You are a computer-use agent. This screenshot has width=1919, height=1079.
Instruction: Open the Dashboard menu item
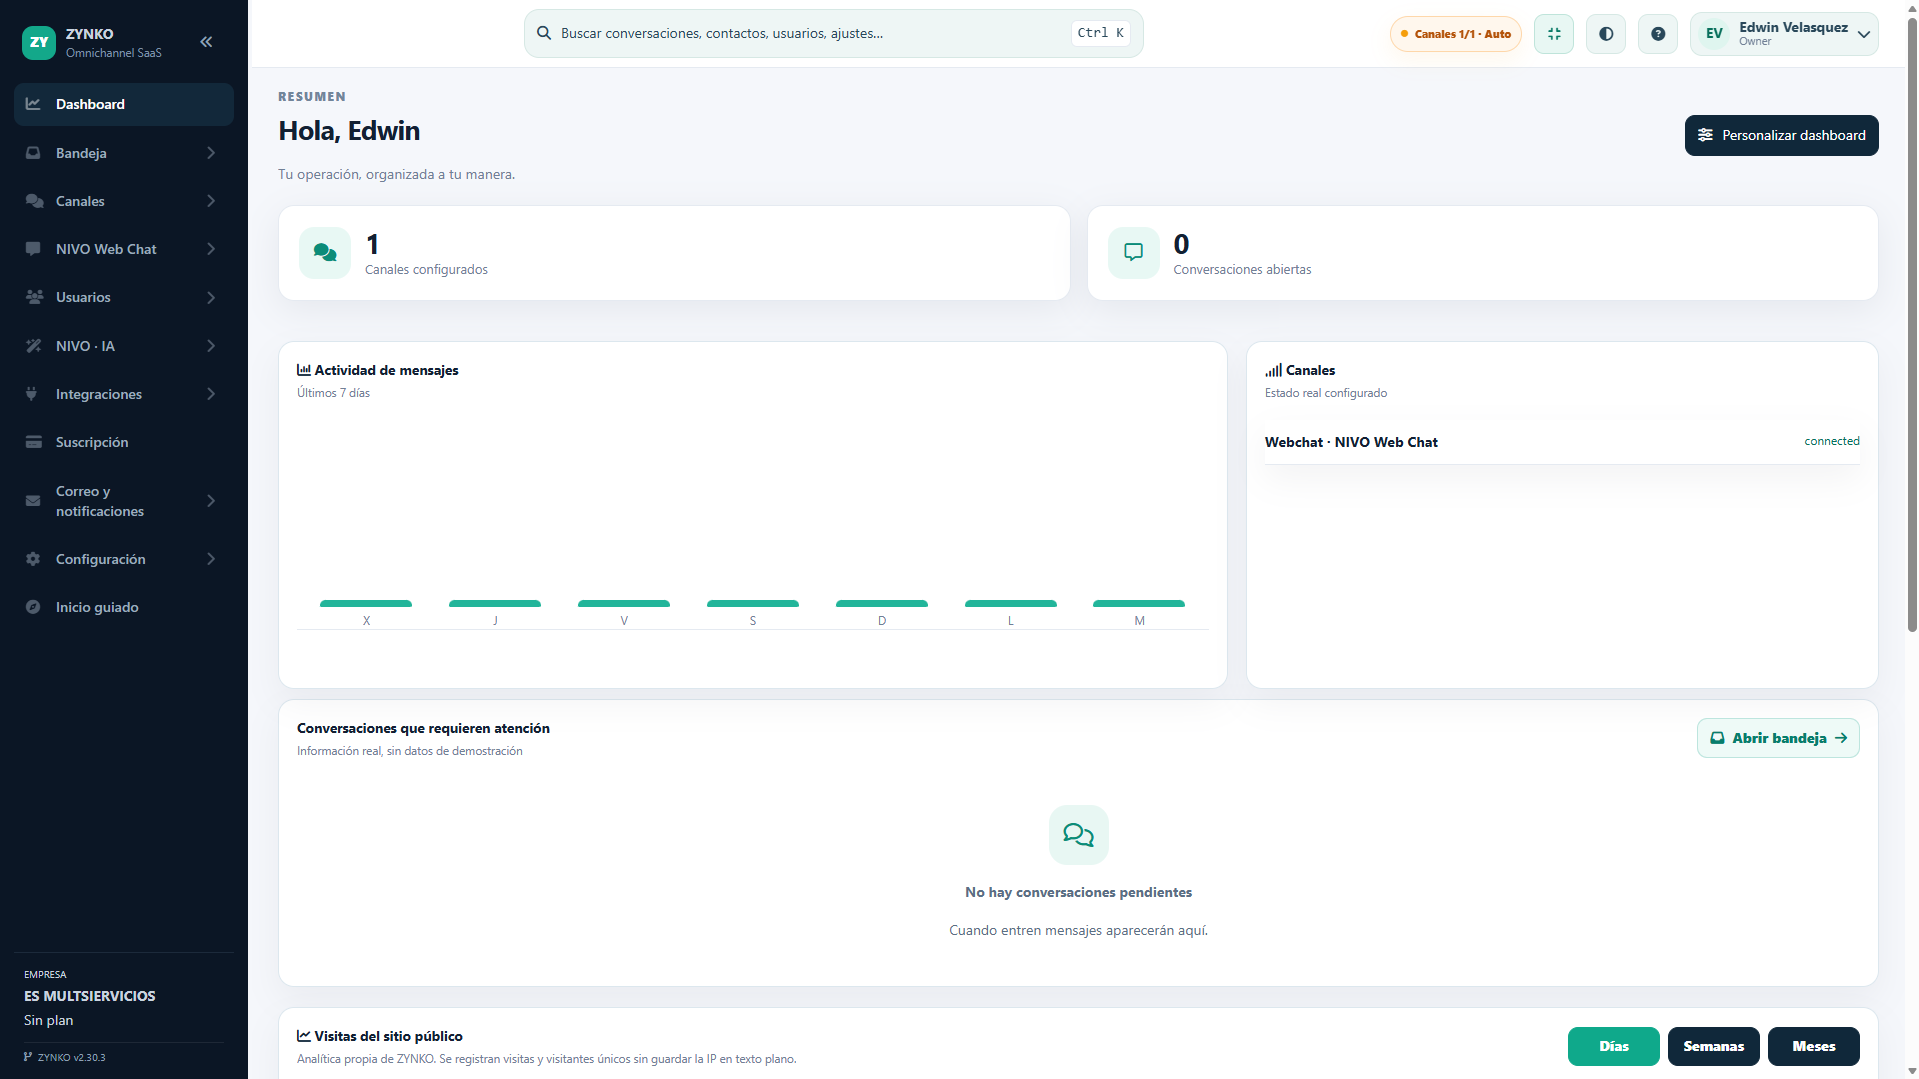click(124, 104)
